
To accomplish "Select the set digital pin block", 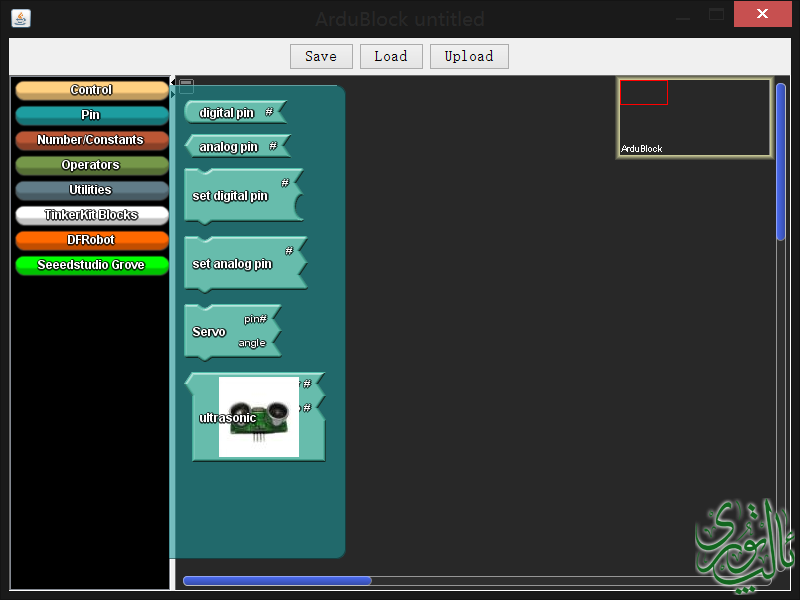I will [243, 196].
